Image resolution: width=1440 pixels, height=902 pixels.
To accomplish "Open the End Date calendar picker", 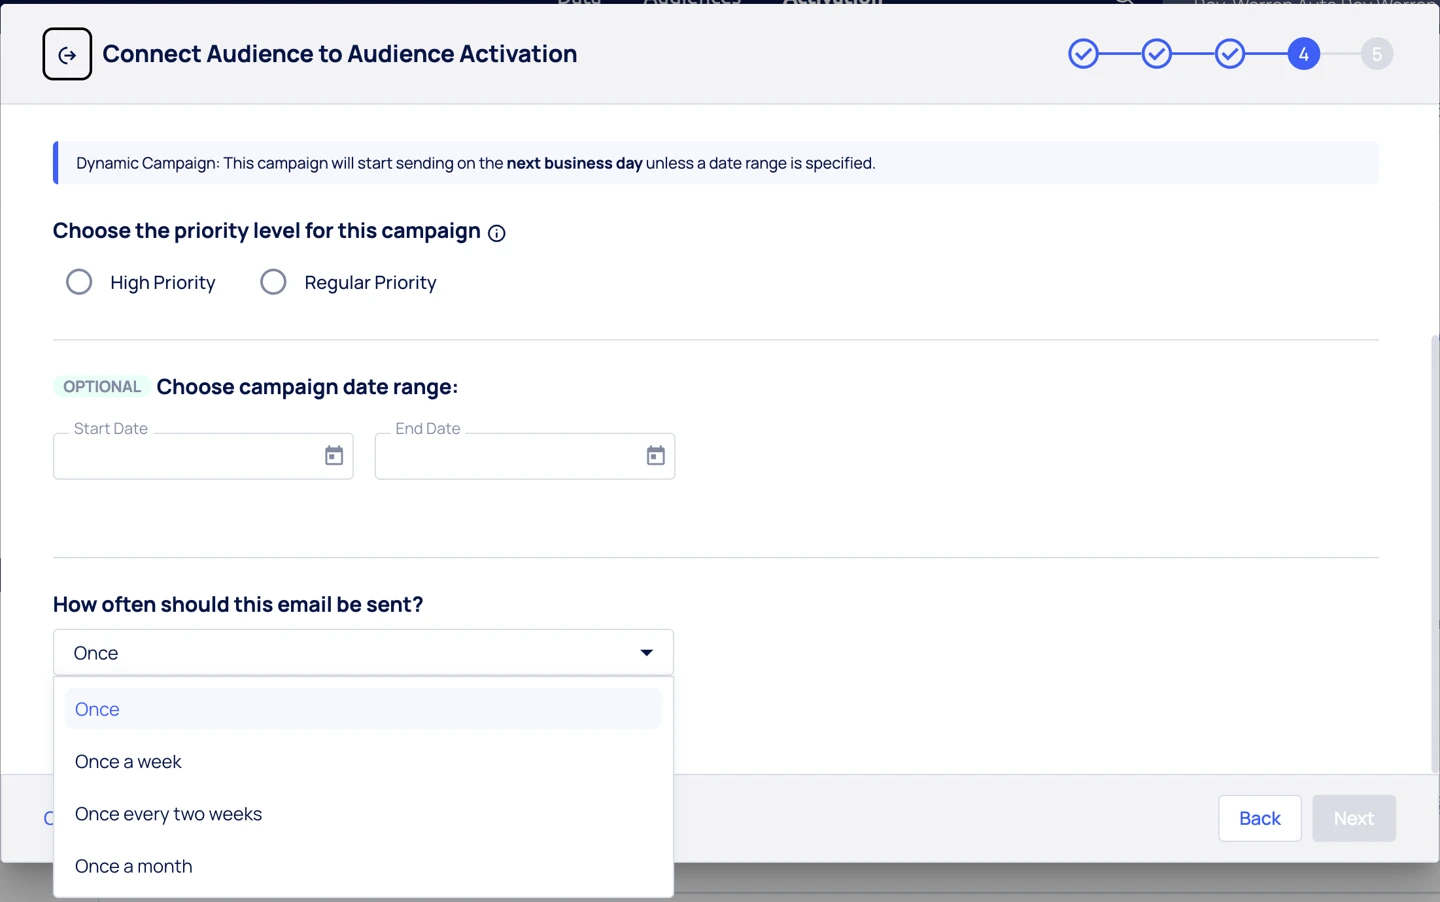I will (x=656, y=456).
